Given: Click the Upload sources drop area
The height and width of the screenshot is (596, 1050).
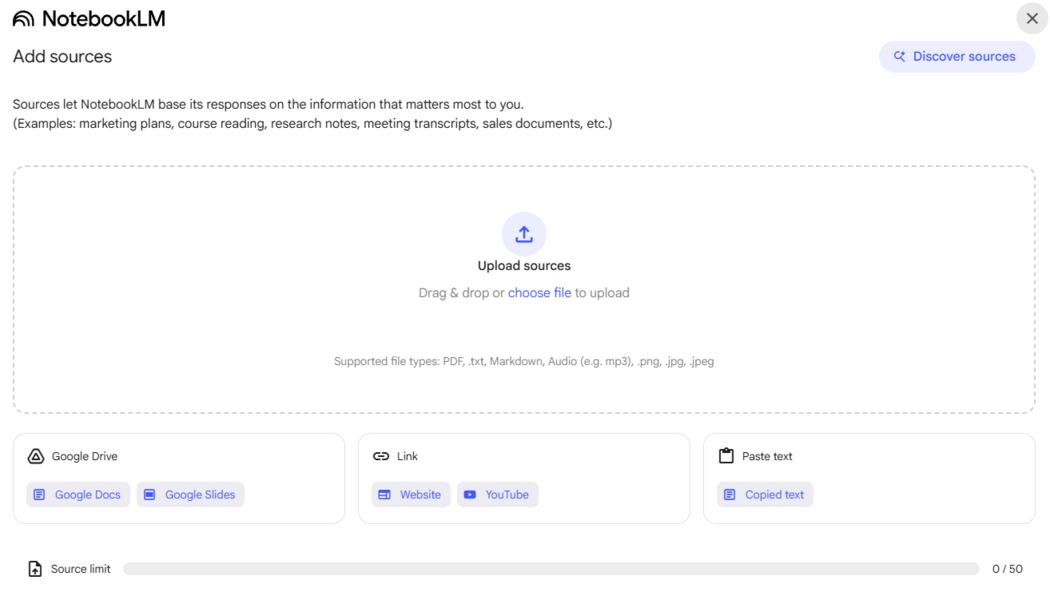Looking at the screenshot, I should pos(524,289).
